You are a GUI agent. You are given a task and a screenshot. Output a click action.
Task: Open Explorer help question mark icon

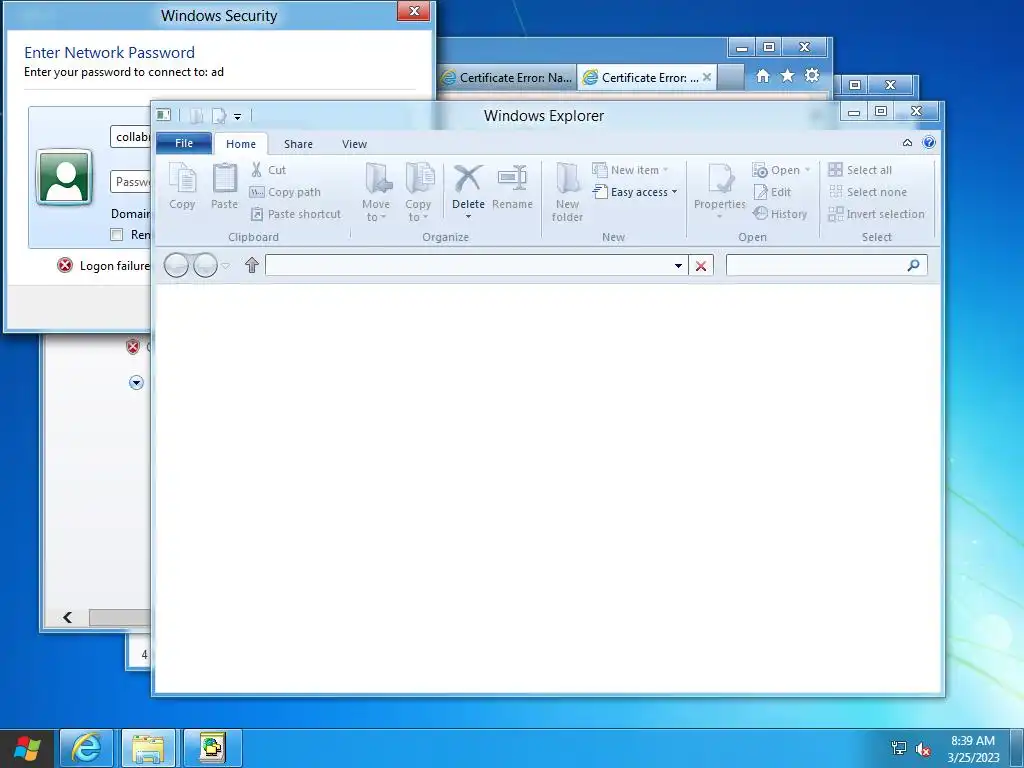929,142
